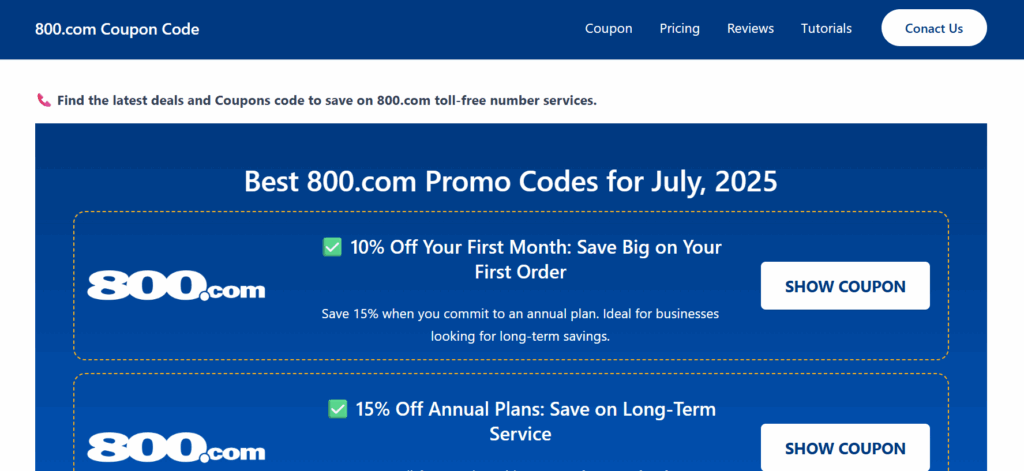Viewport: 1024px width, 471px height.
Task: Select the dashed-border card for the 15% offer
Action: (x=511, y=423)
